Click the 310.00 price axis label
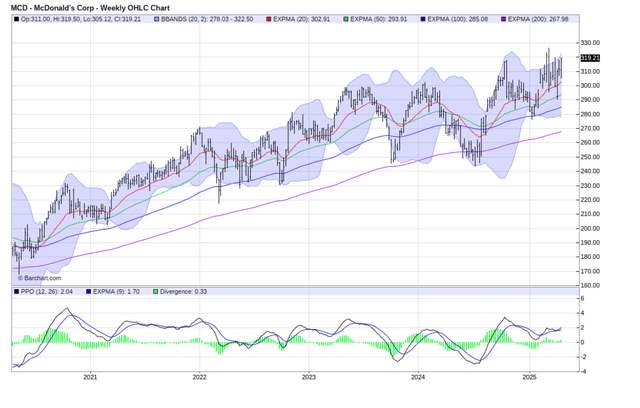The height and width of the screenshot is (408, 640). click(x=590, y=71)
